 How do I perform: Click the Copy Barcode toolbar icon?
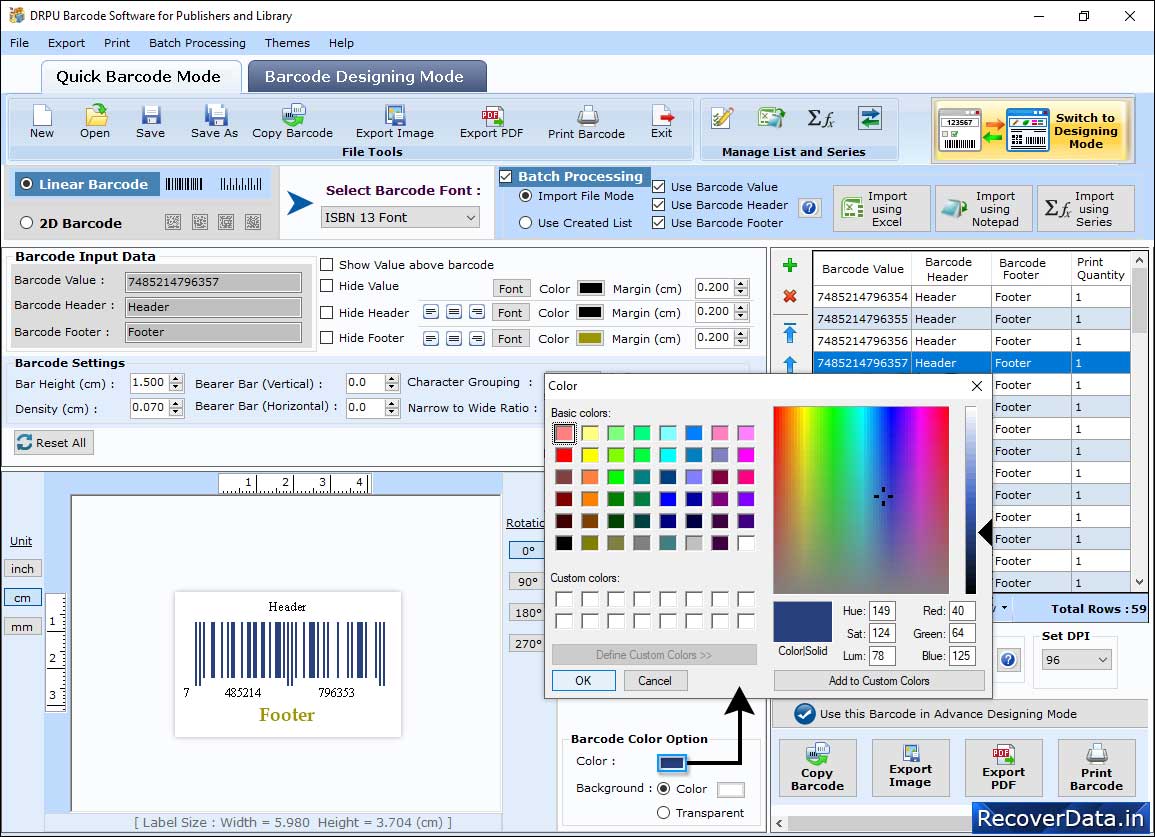292,122
